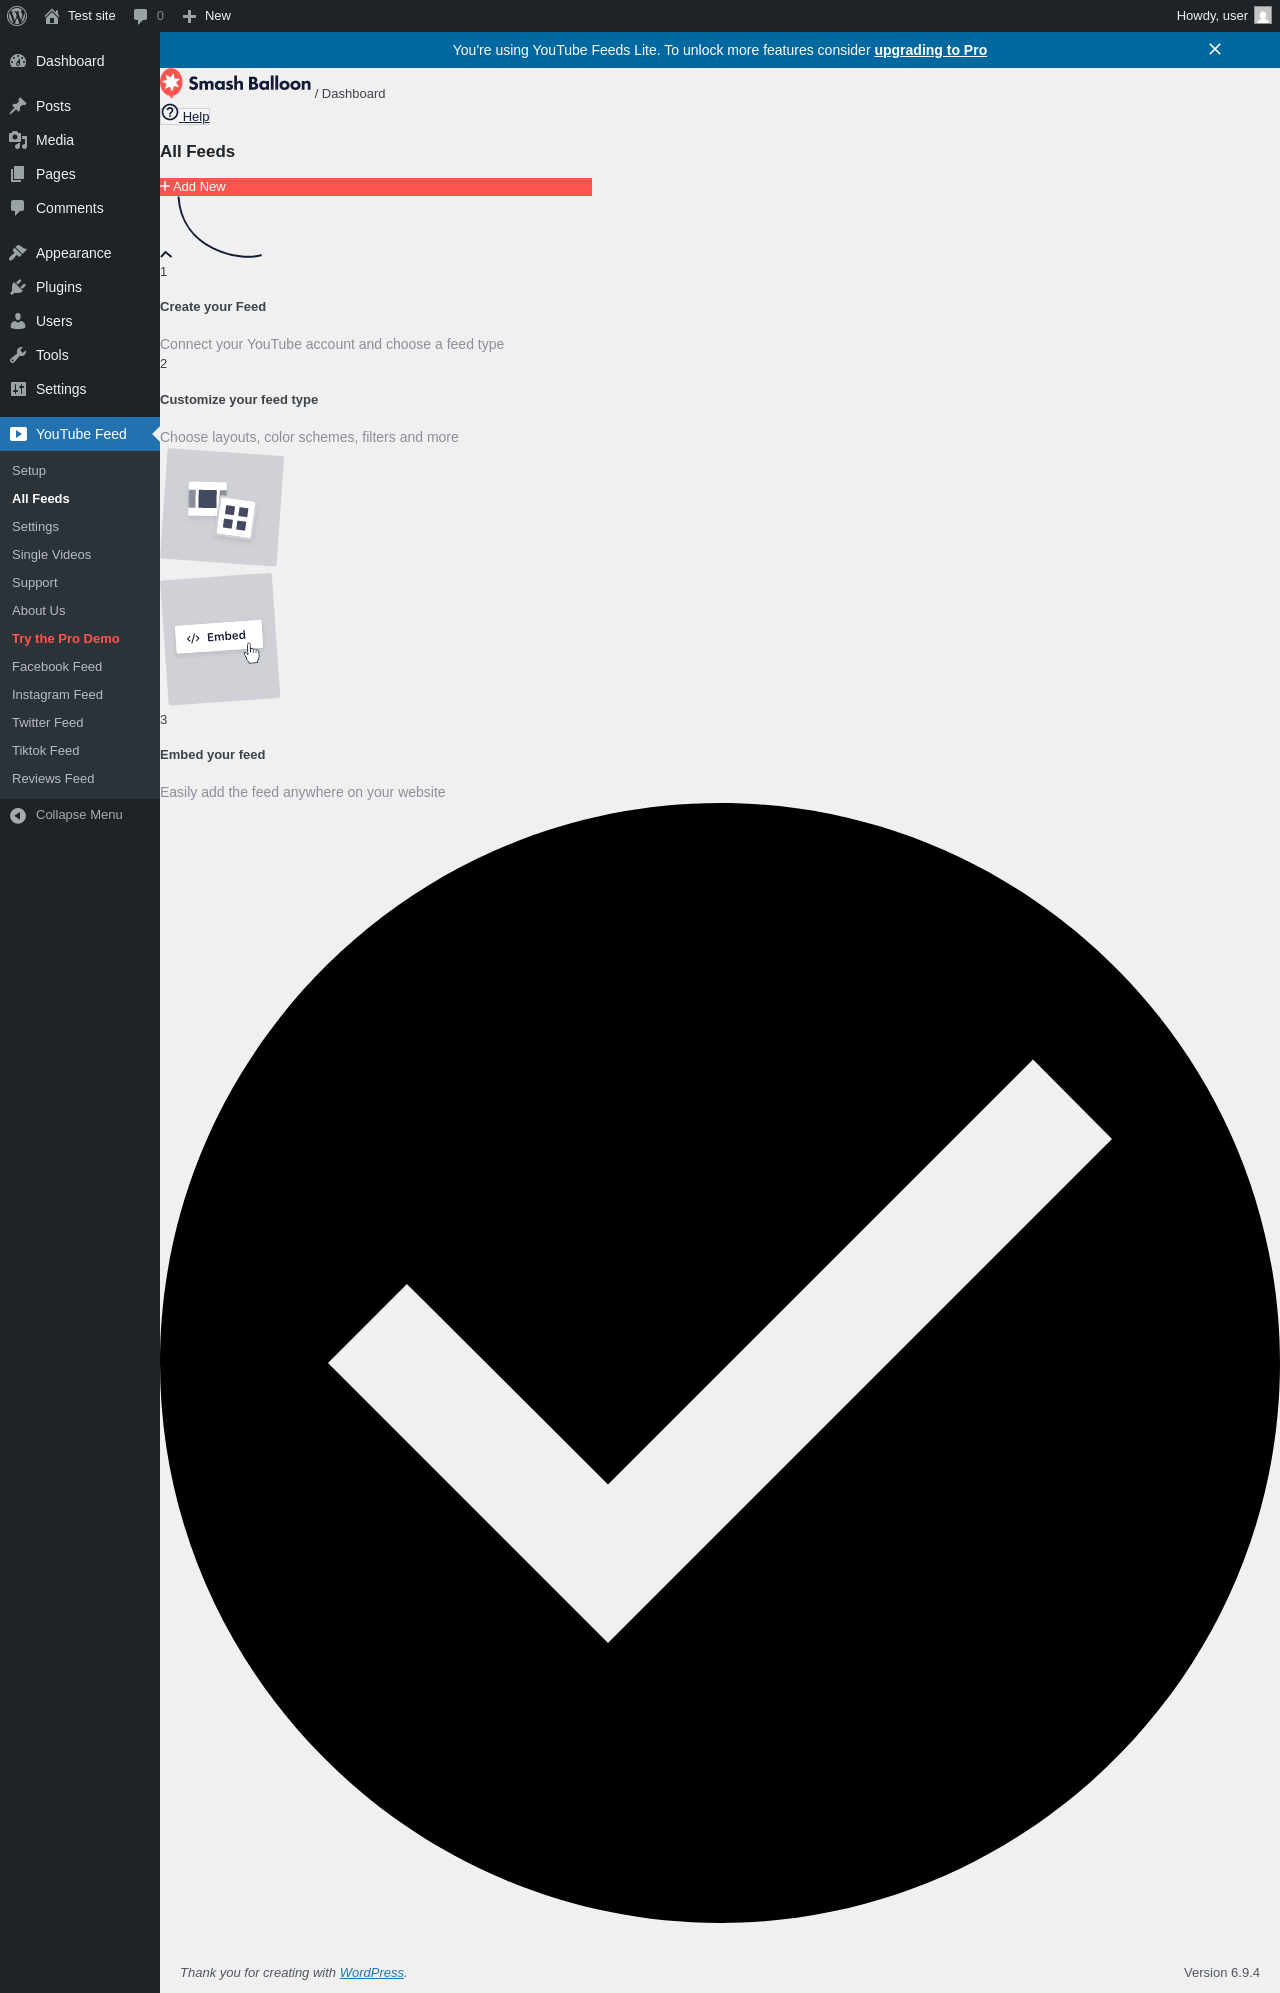1280x1993 pixels.
Task: Open Help with the question mark icon
Action: (x=185, y=114)
